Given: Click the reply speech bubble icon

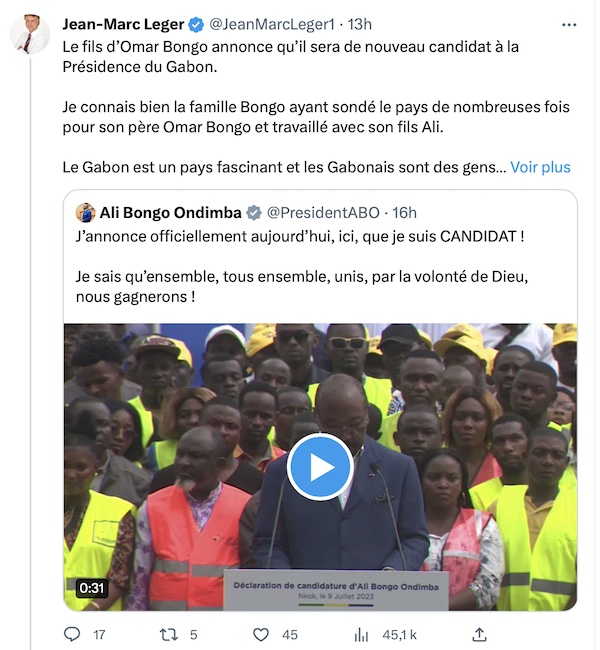Looking at the screenshot, I should pyautogui.click(x=72, y=634).
